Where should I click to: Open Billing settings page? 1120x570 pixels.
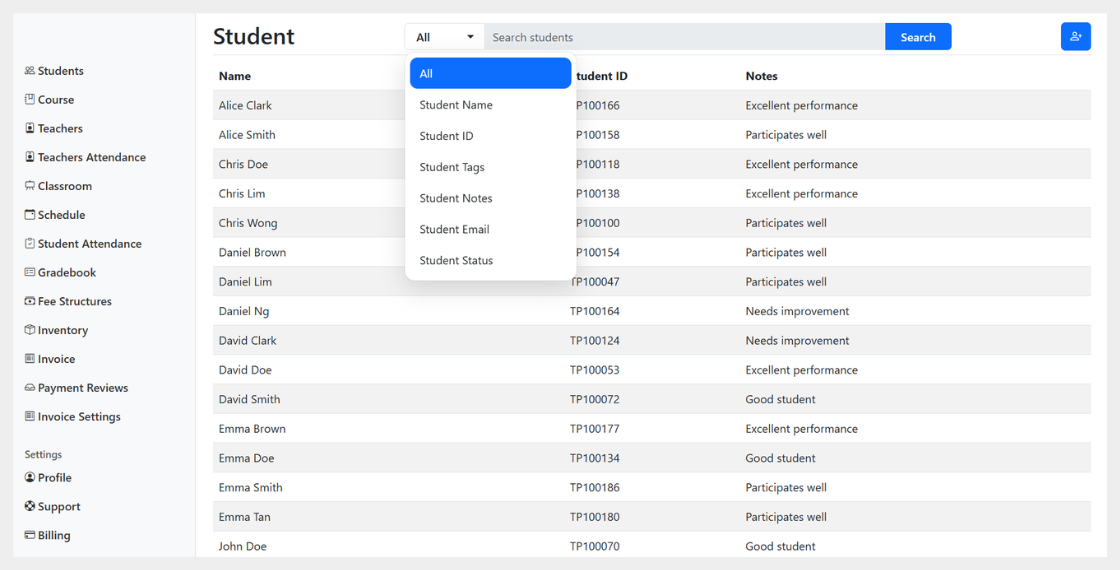[x=54, y=535]
